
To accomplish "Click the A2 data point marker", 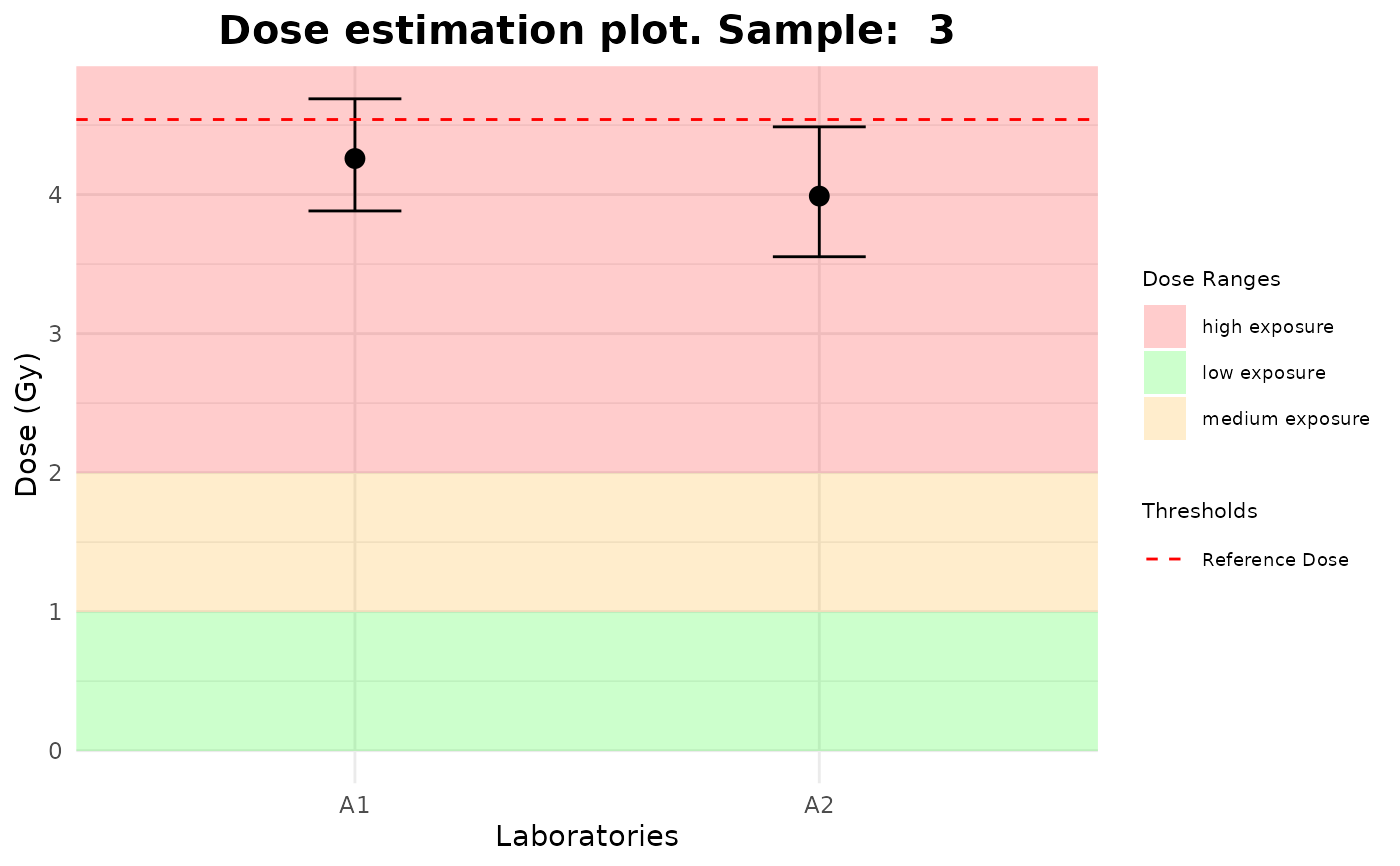I will tap(819, 196).
